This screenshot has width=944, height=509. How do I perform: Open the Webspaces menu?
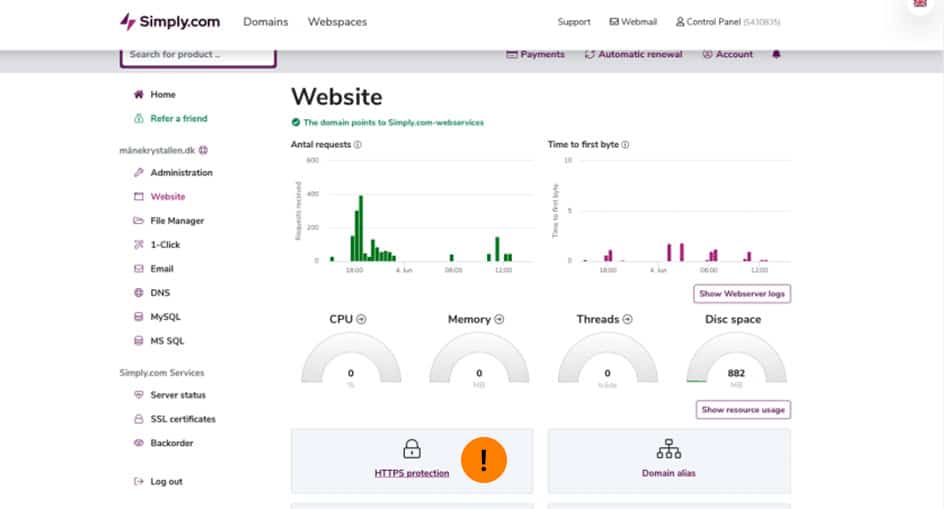coord(337,22)
